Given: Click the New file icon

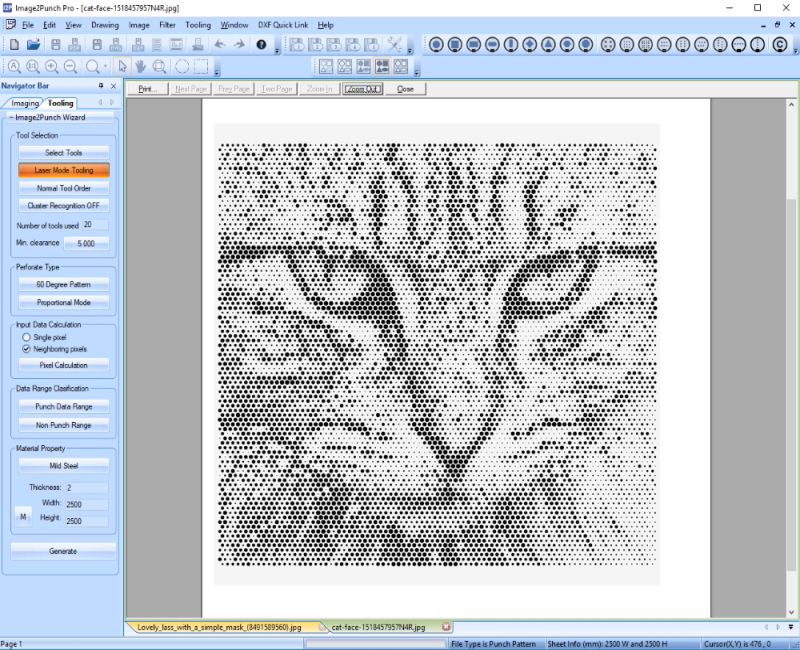Looking at the screenshot, I should (14, 45).
